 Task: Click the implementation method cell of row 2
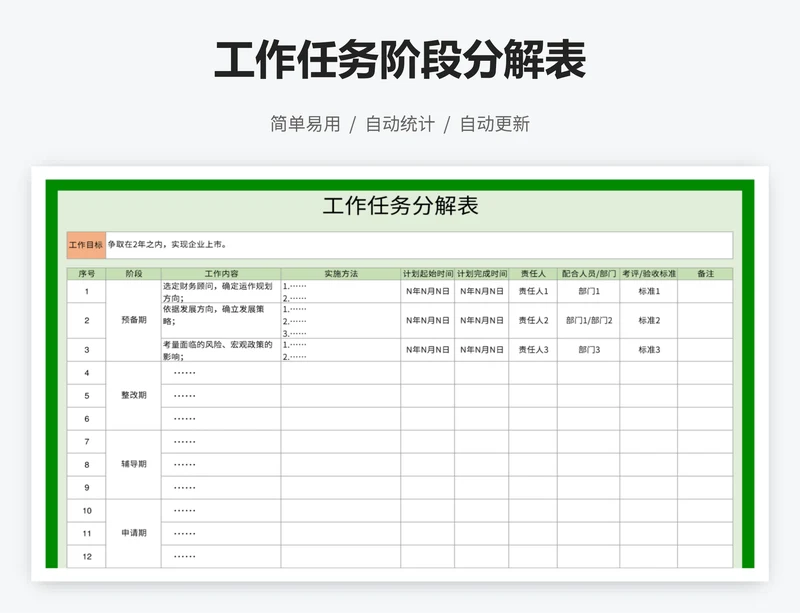[x=341, y=321]
